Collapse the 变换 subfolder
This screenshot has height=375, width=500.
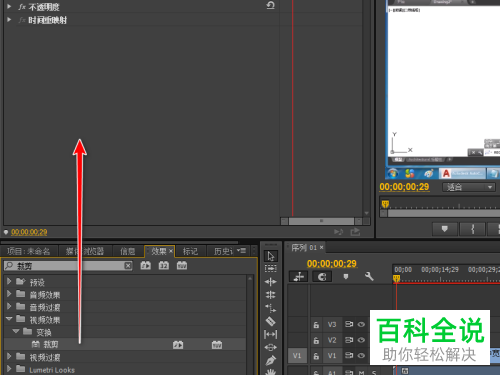pyautogui.click(x=16, y=331)
